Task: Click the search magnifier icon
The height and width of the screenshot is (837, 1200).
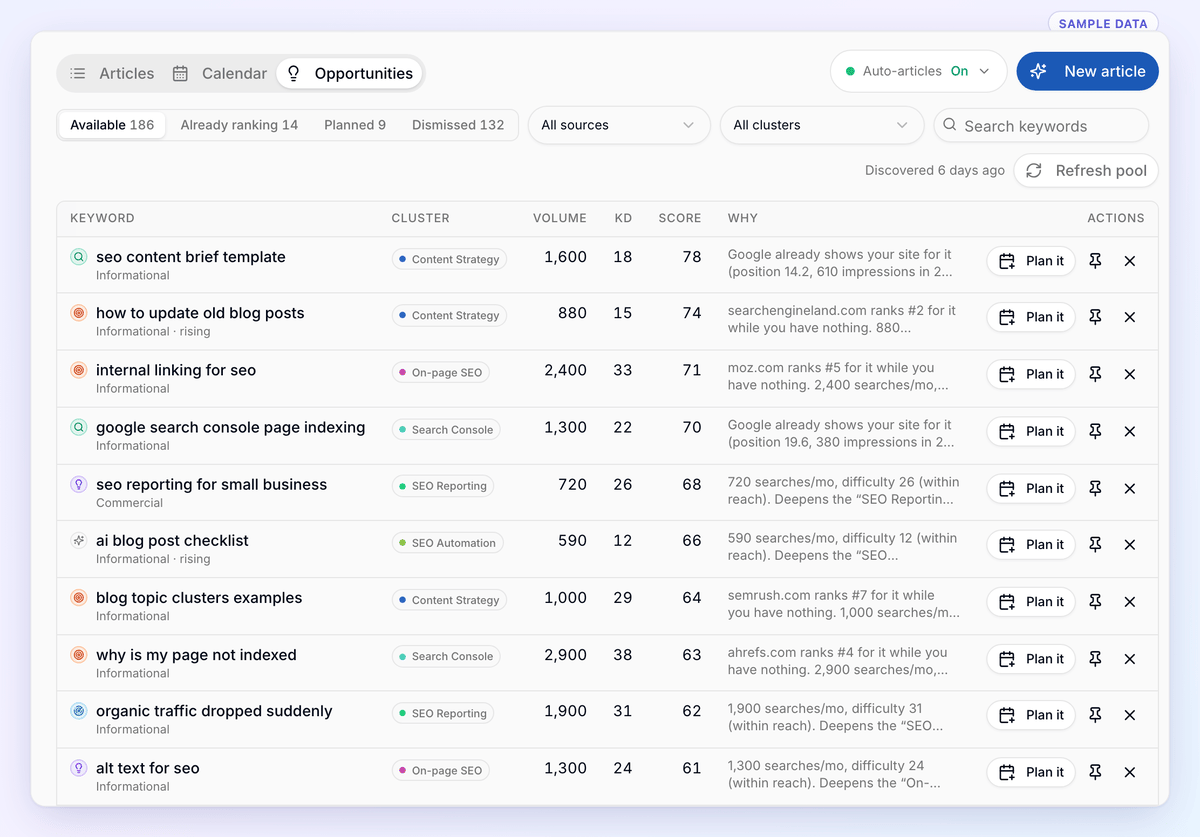Action: coord(950,126)
